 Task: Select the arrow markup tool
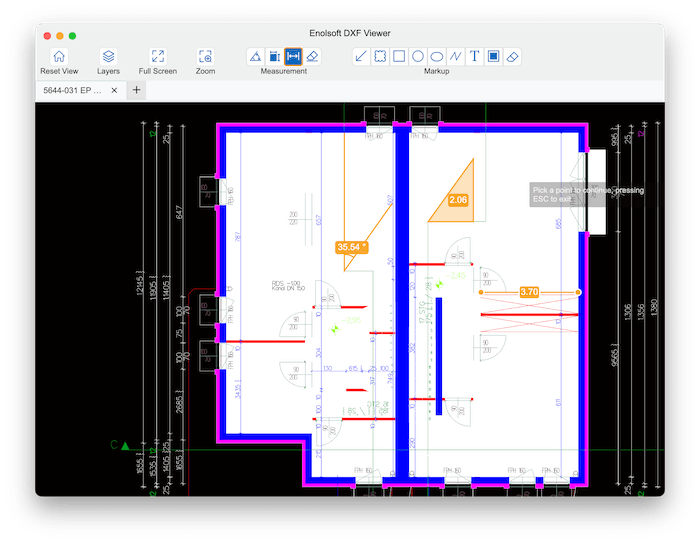click(361, 56)
